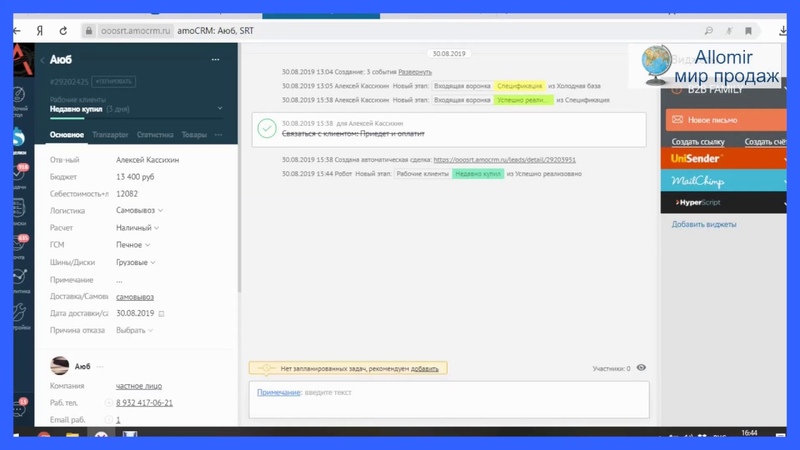Mark the completed task check circle
This screenshot has width=800, height=450.
(x=267, y=128)
